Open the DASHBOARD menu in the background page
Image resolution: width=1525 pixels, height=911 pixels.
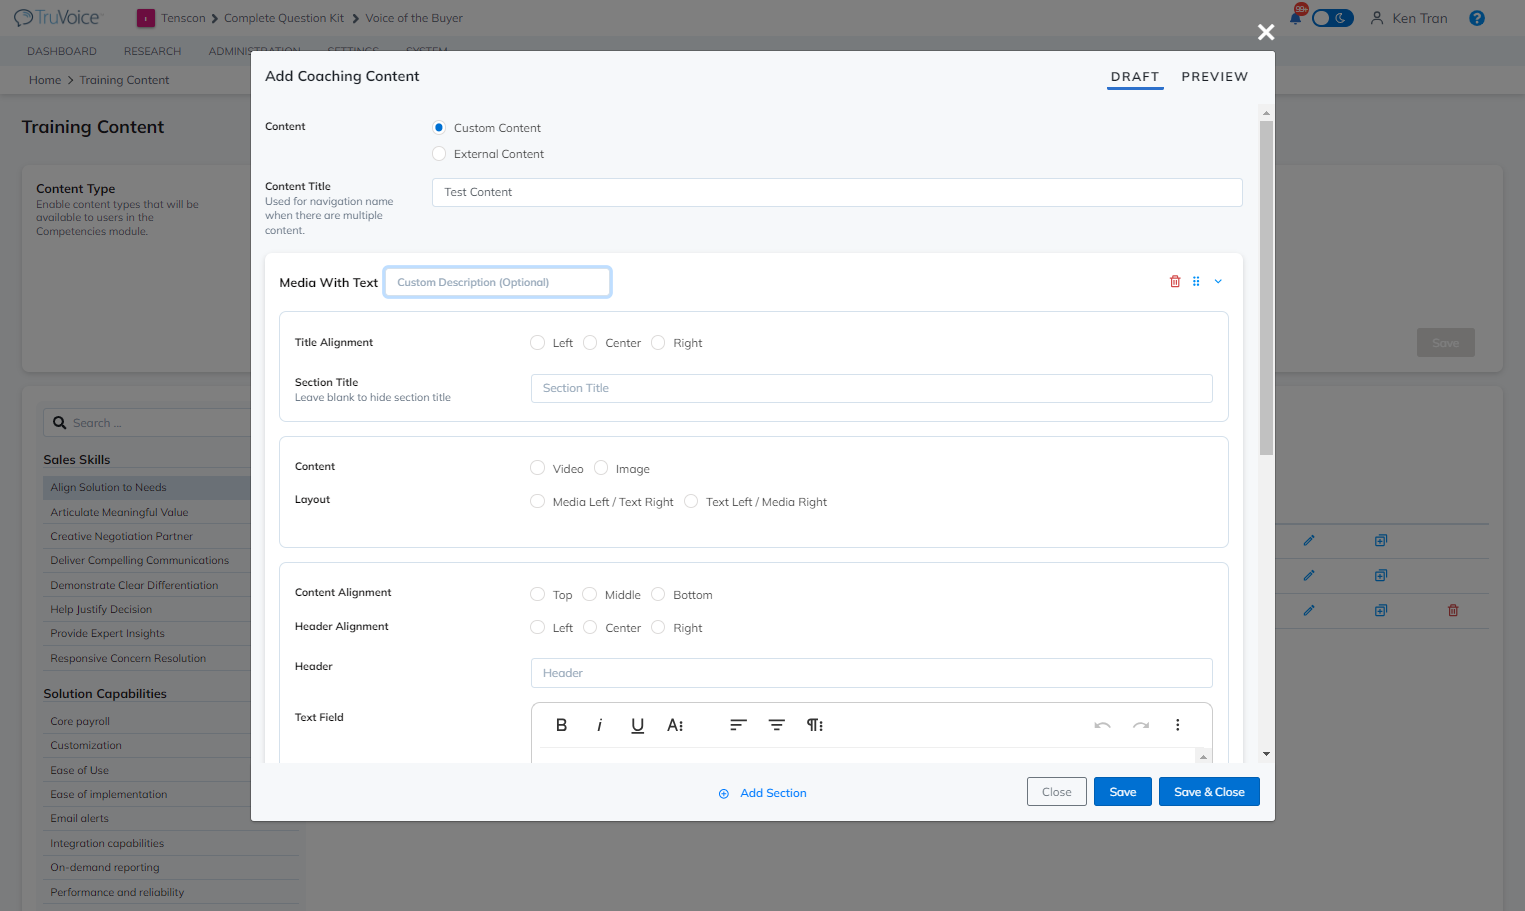coord(62,51)
